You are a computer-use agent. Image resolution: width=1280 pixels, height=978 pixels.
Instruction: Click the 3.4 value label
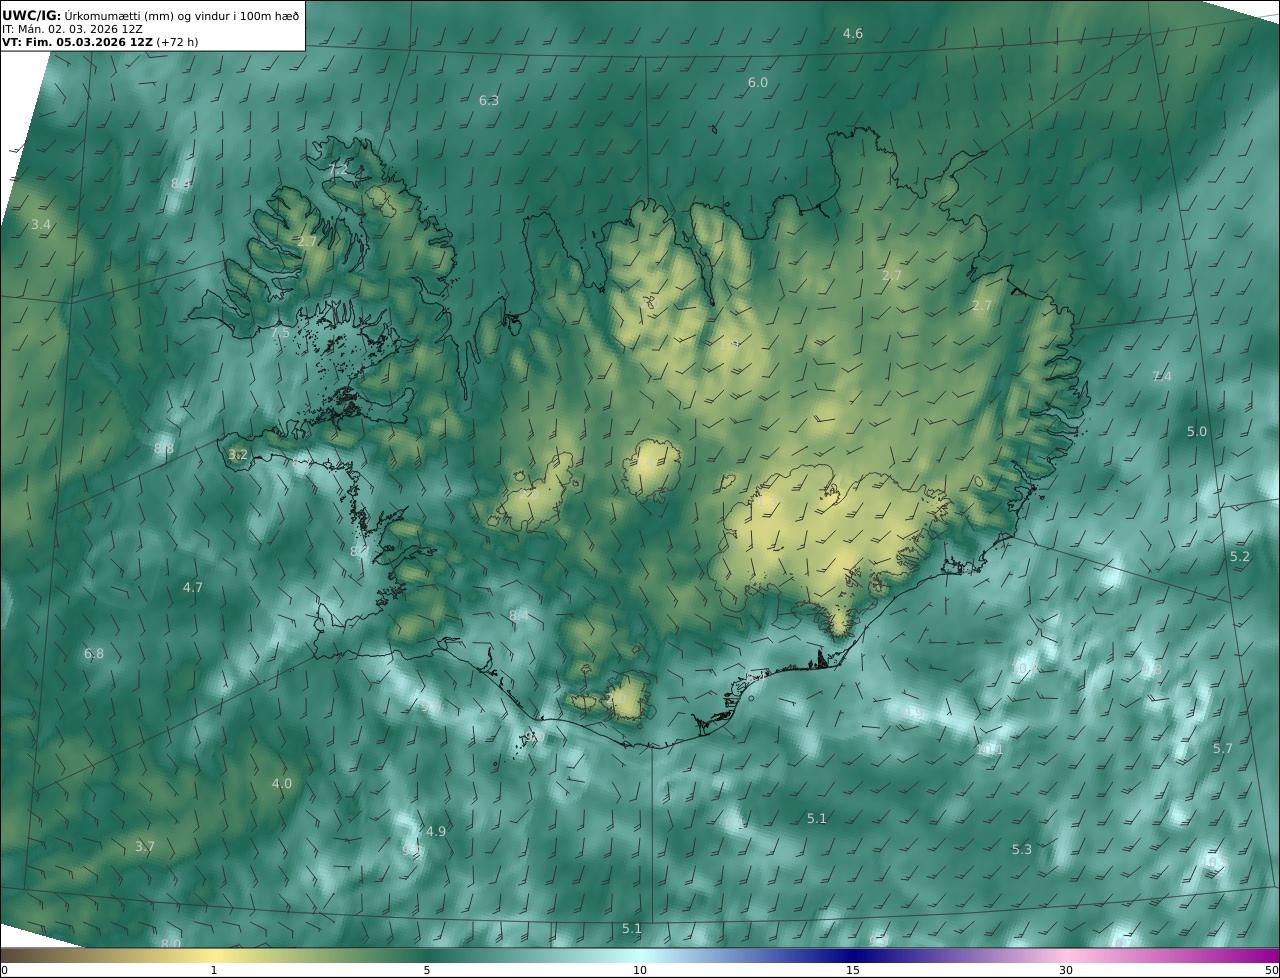(41, 225)
